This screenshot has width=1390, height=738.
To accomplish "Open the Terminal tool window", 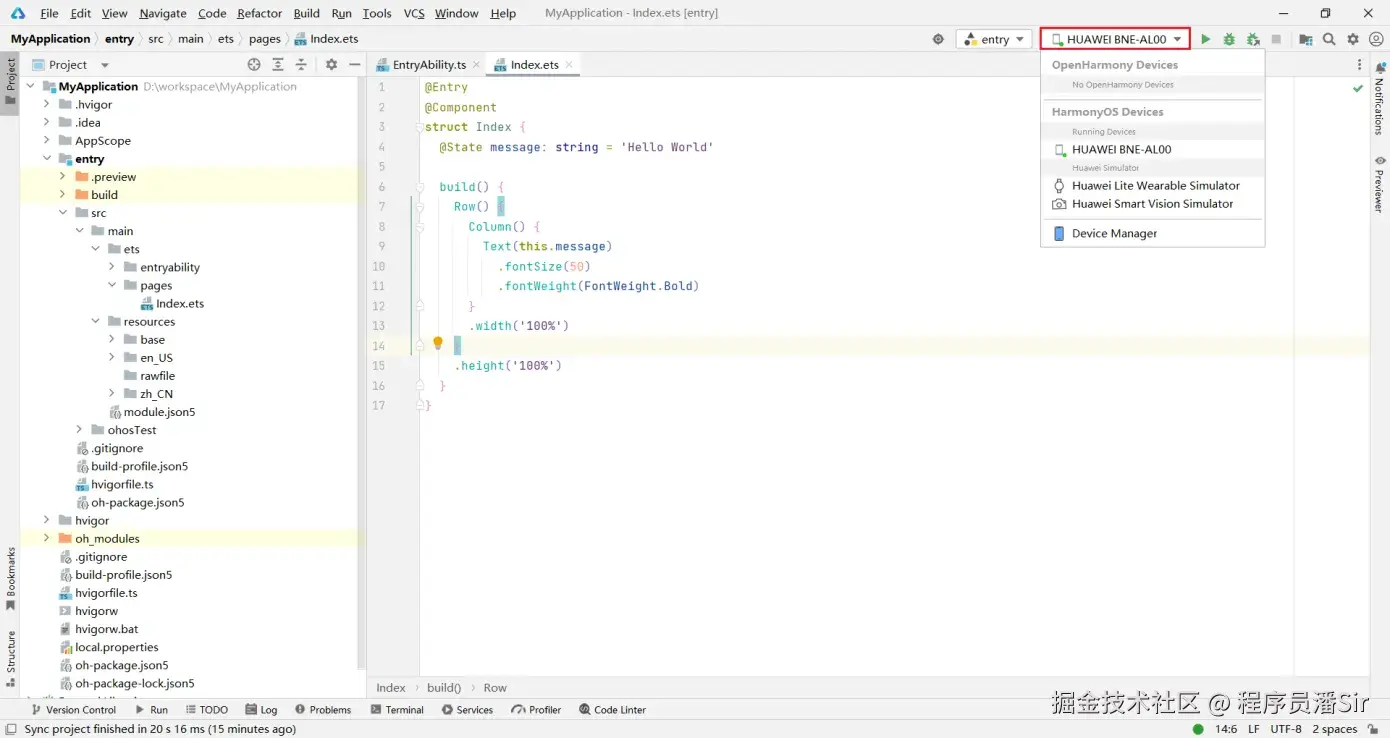I will (397, 710).
